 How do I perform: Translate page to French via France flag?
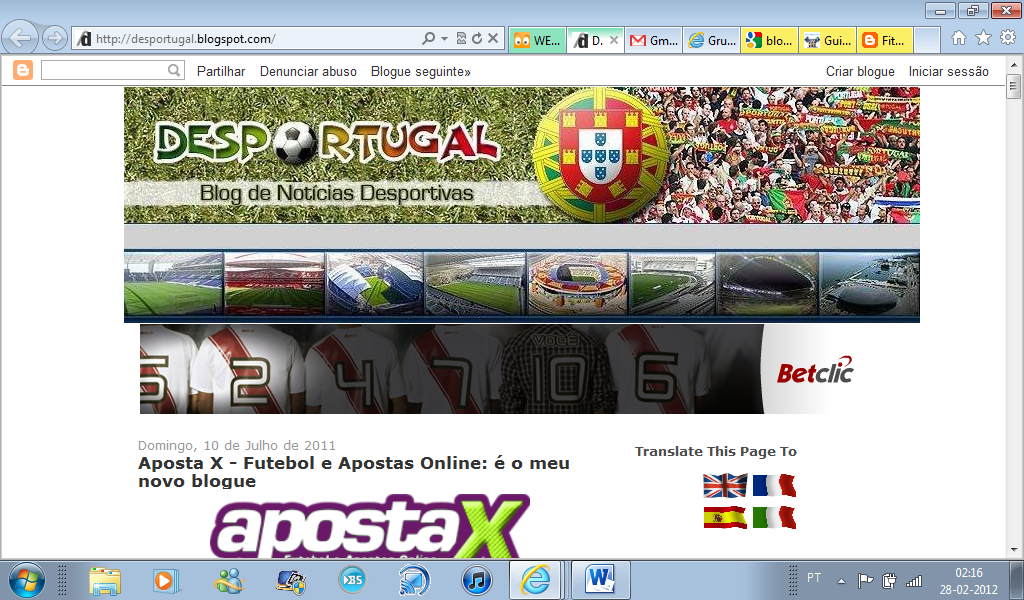pyautogui.click(x=774, y=486)
